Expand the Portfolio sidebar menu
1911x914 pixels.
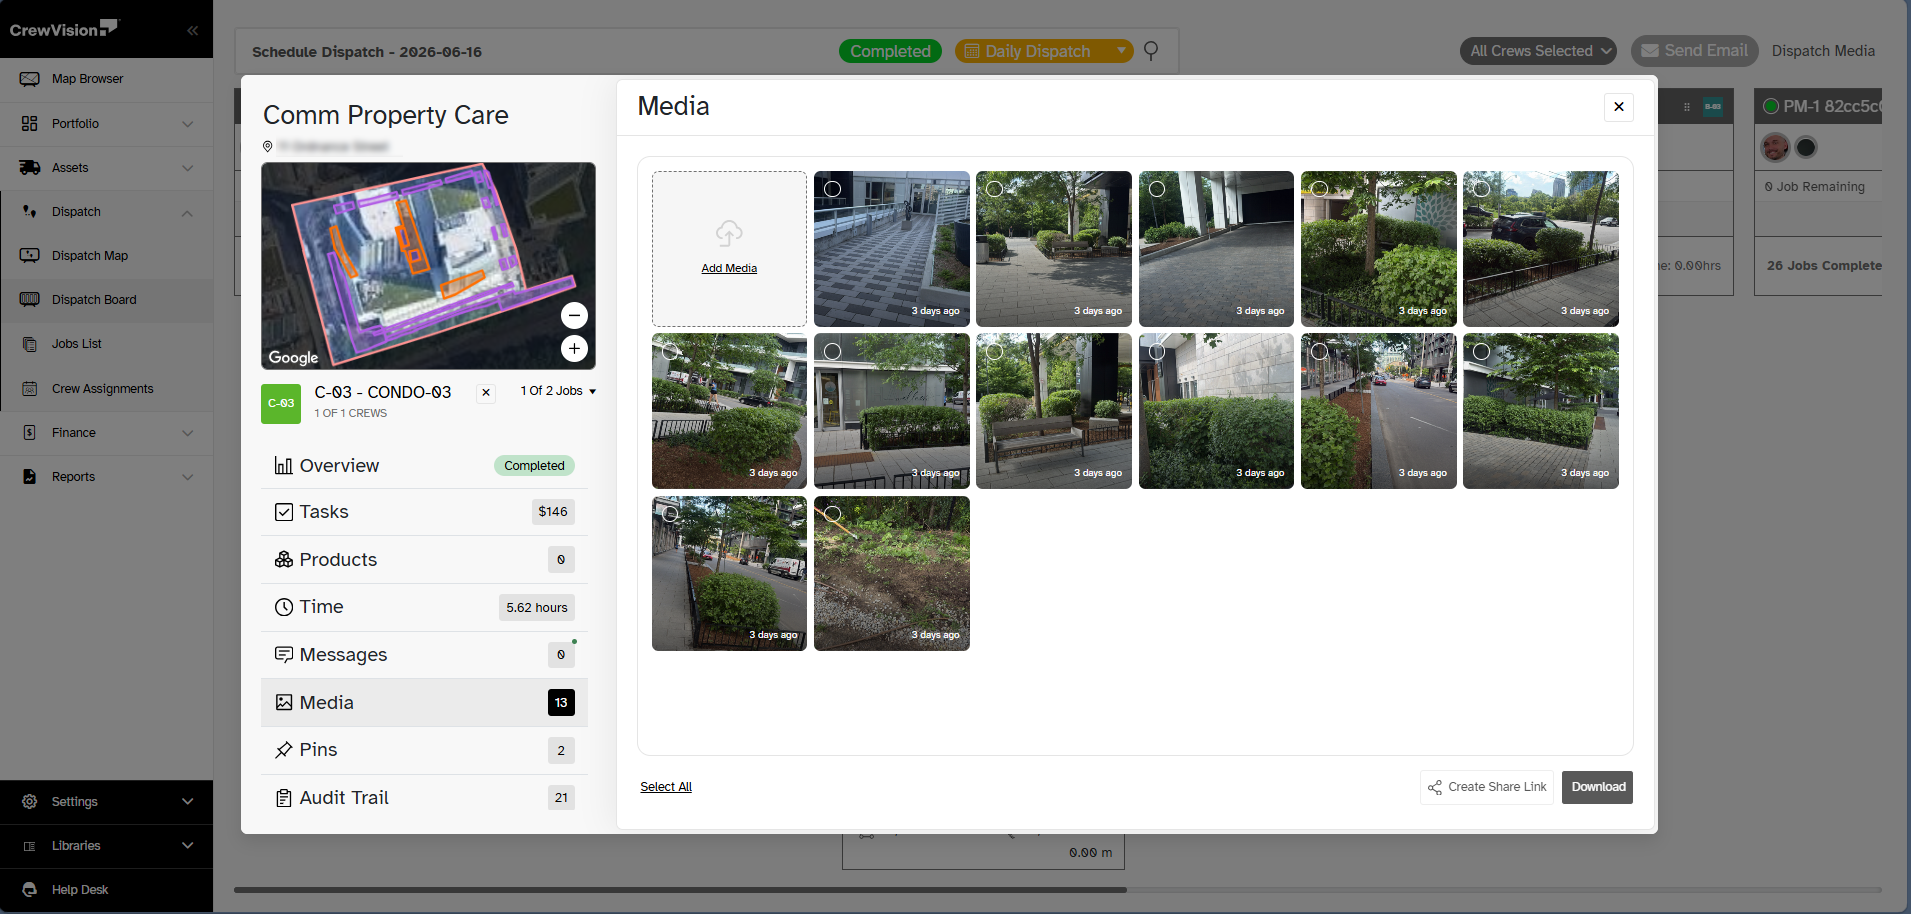click(188, 124)
